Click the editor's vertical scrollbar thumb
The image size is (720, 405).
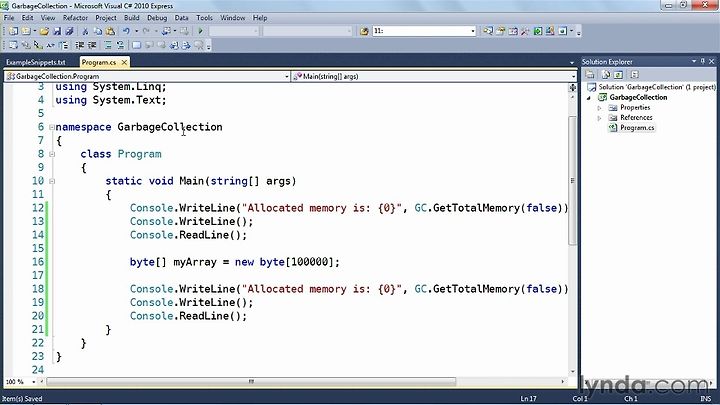[x=572, y=180]
